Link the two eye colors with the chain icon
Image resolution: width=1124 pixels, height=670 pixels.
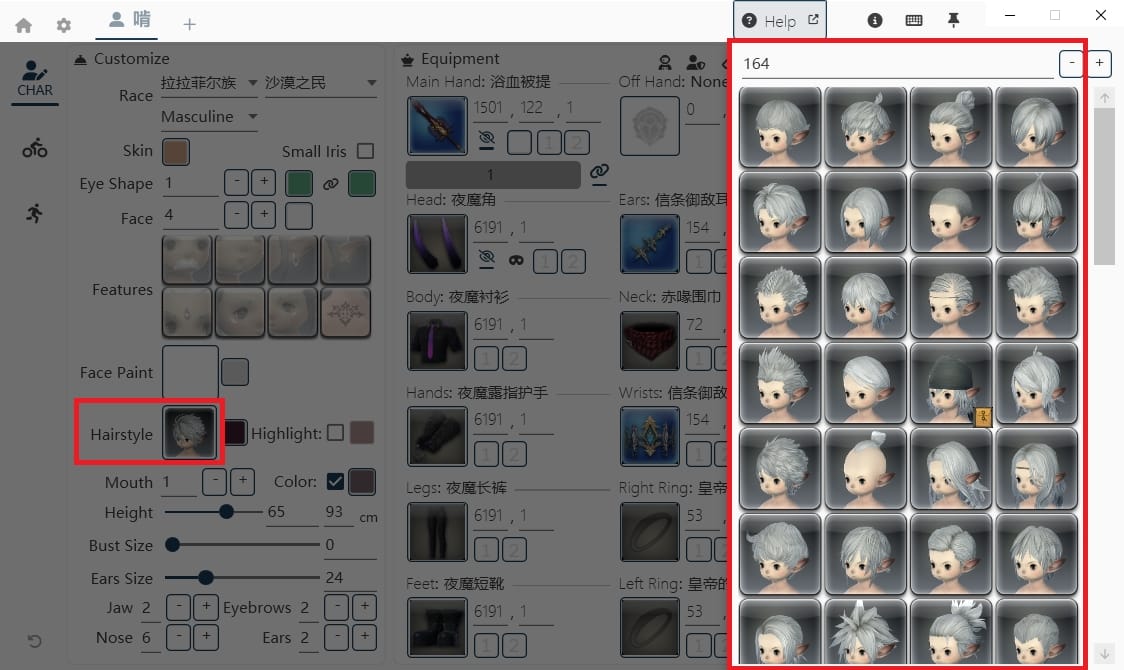330,184
